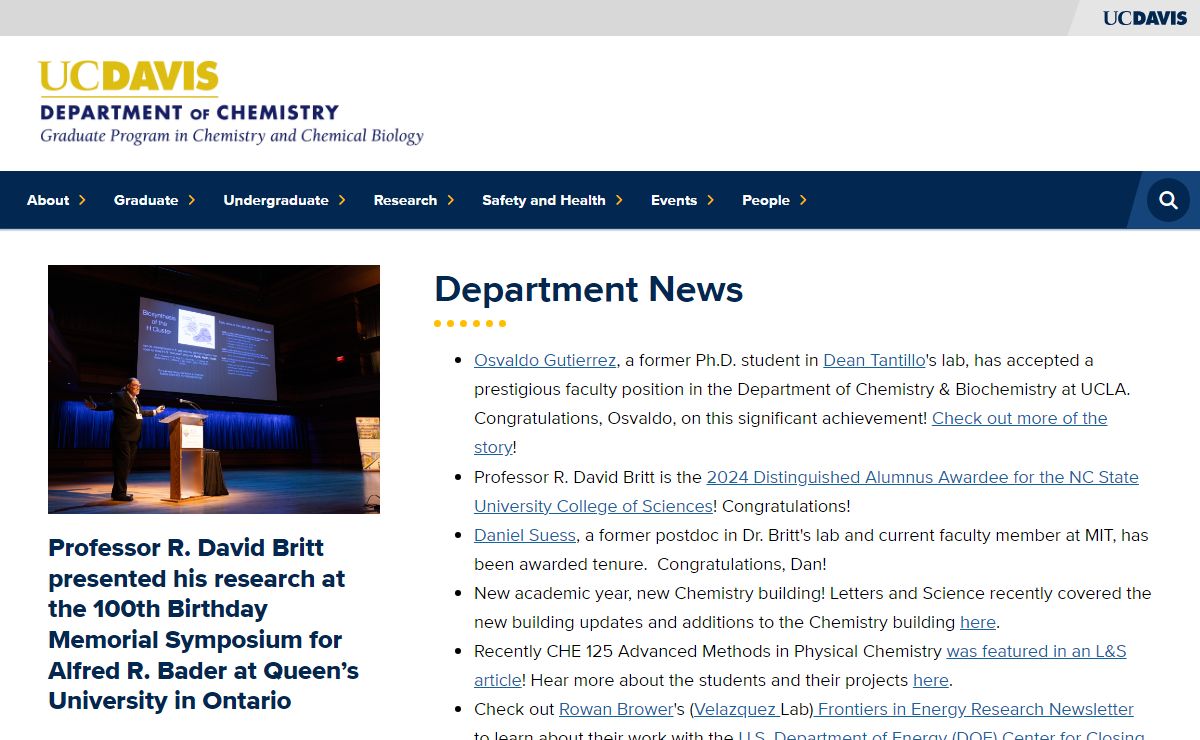Click 'here' link about students' projects

931,680
